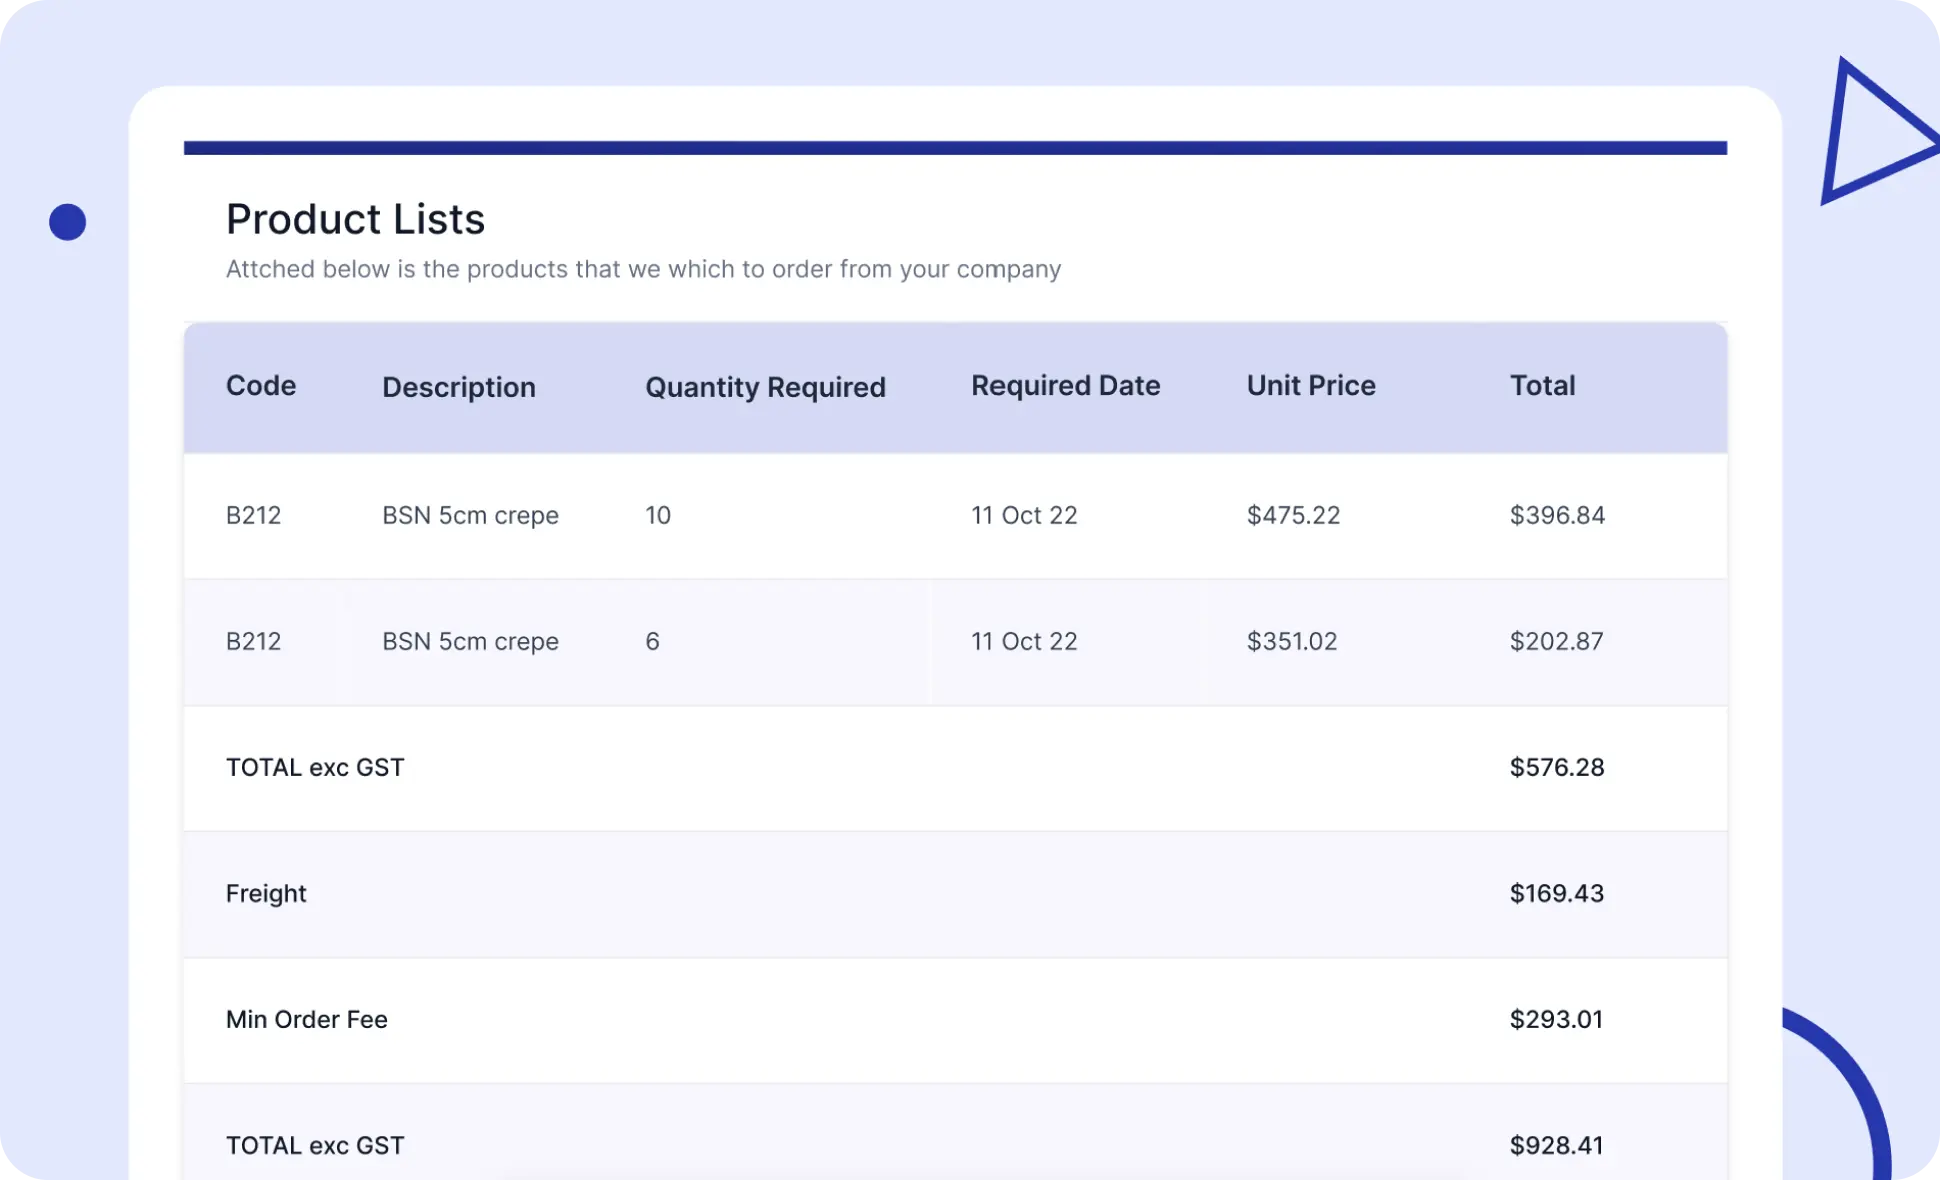Select the $396.84 total cell
1940x1180 pixels.
pos(1557,515)
